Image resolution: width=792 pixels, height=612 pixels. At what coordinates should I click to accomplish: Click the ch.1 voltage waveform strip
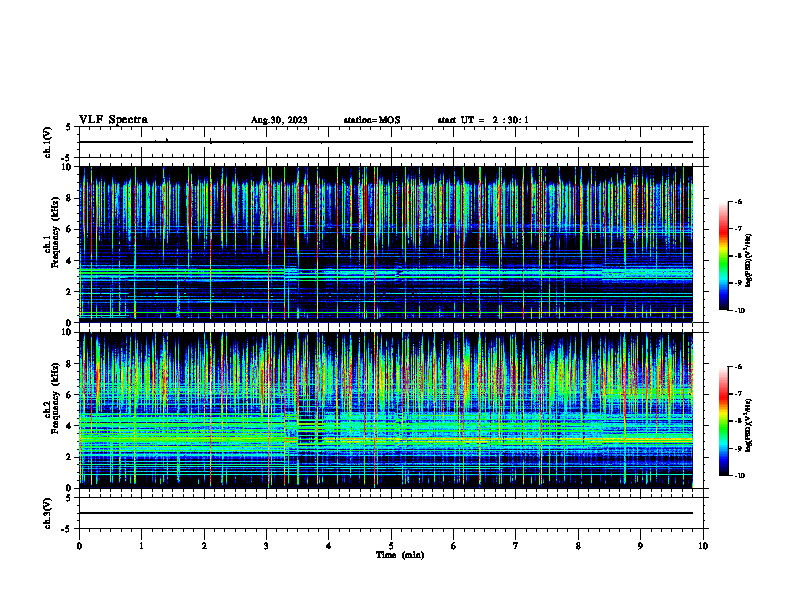pos(391,142)
